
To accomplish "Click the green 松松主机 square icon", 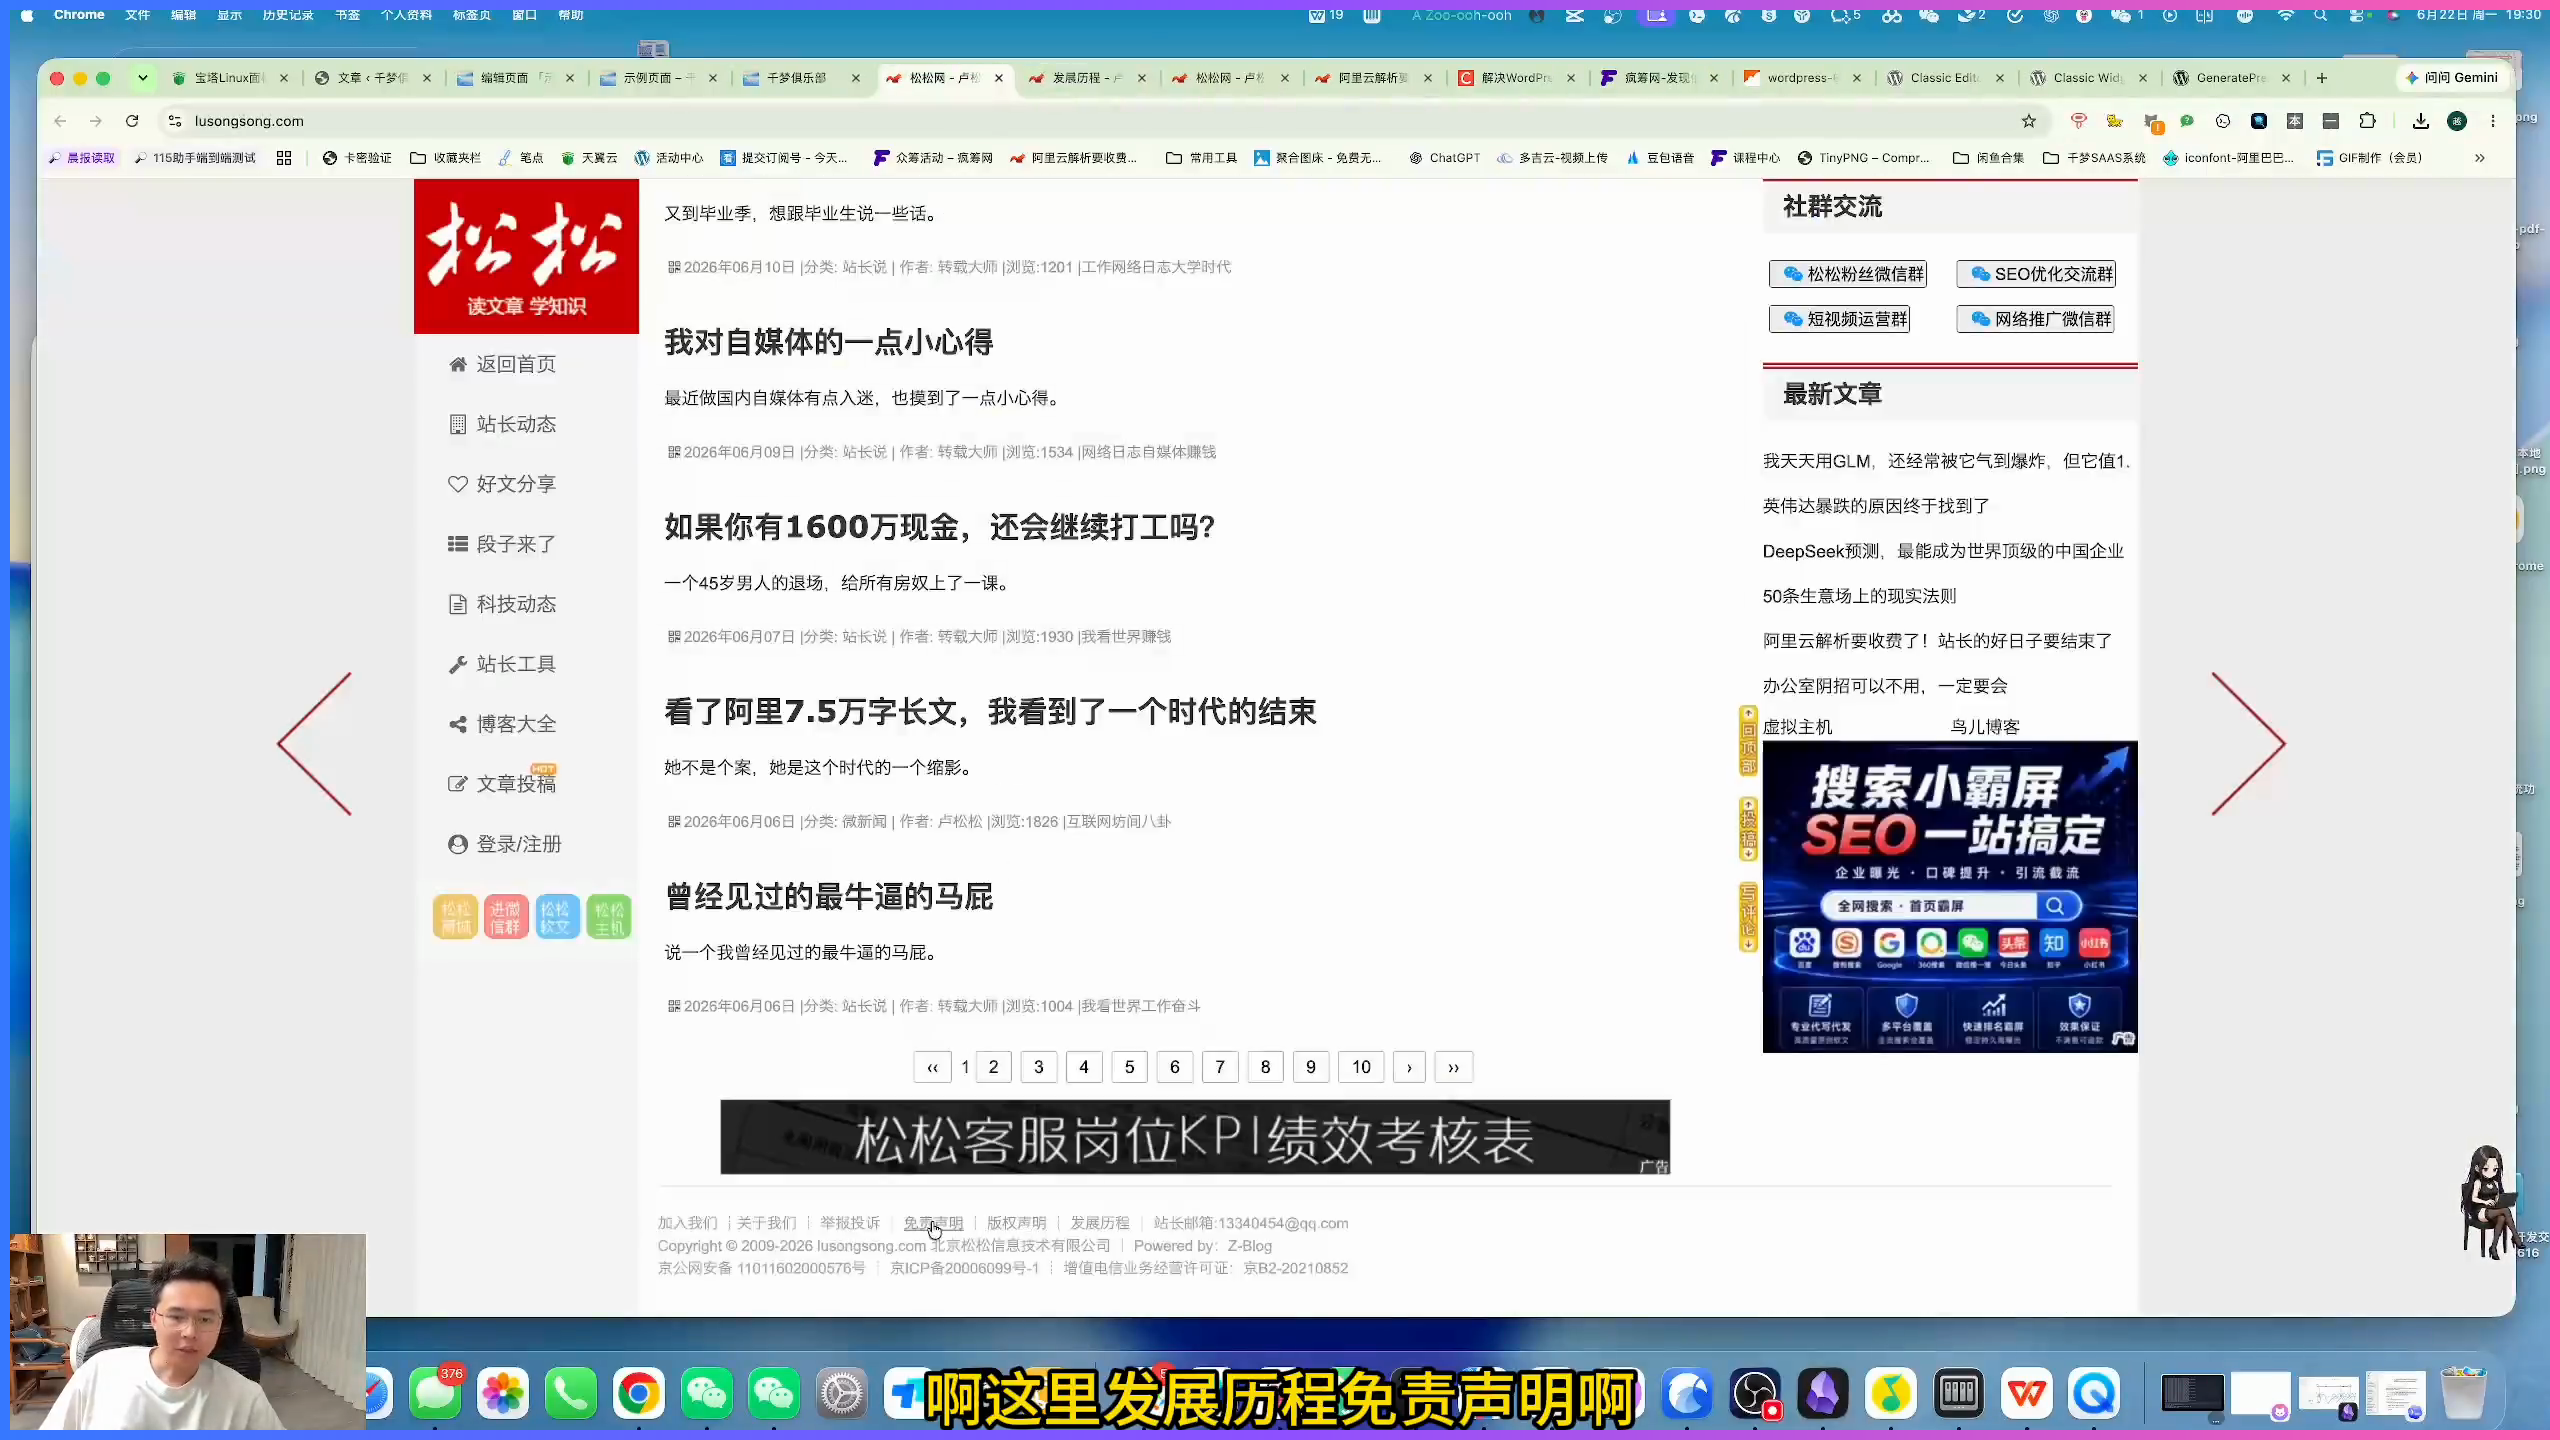I will [x=608, y=916].
